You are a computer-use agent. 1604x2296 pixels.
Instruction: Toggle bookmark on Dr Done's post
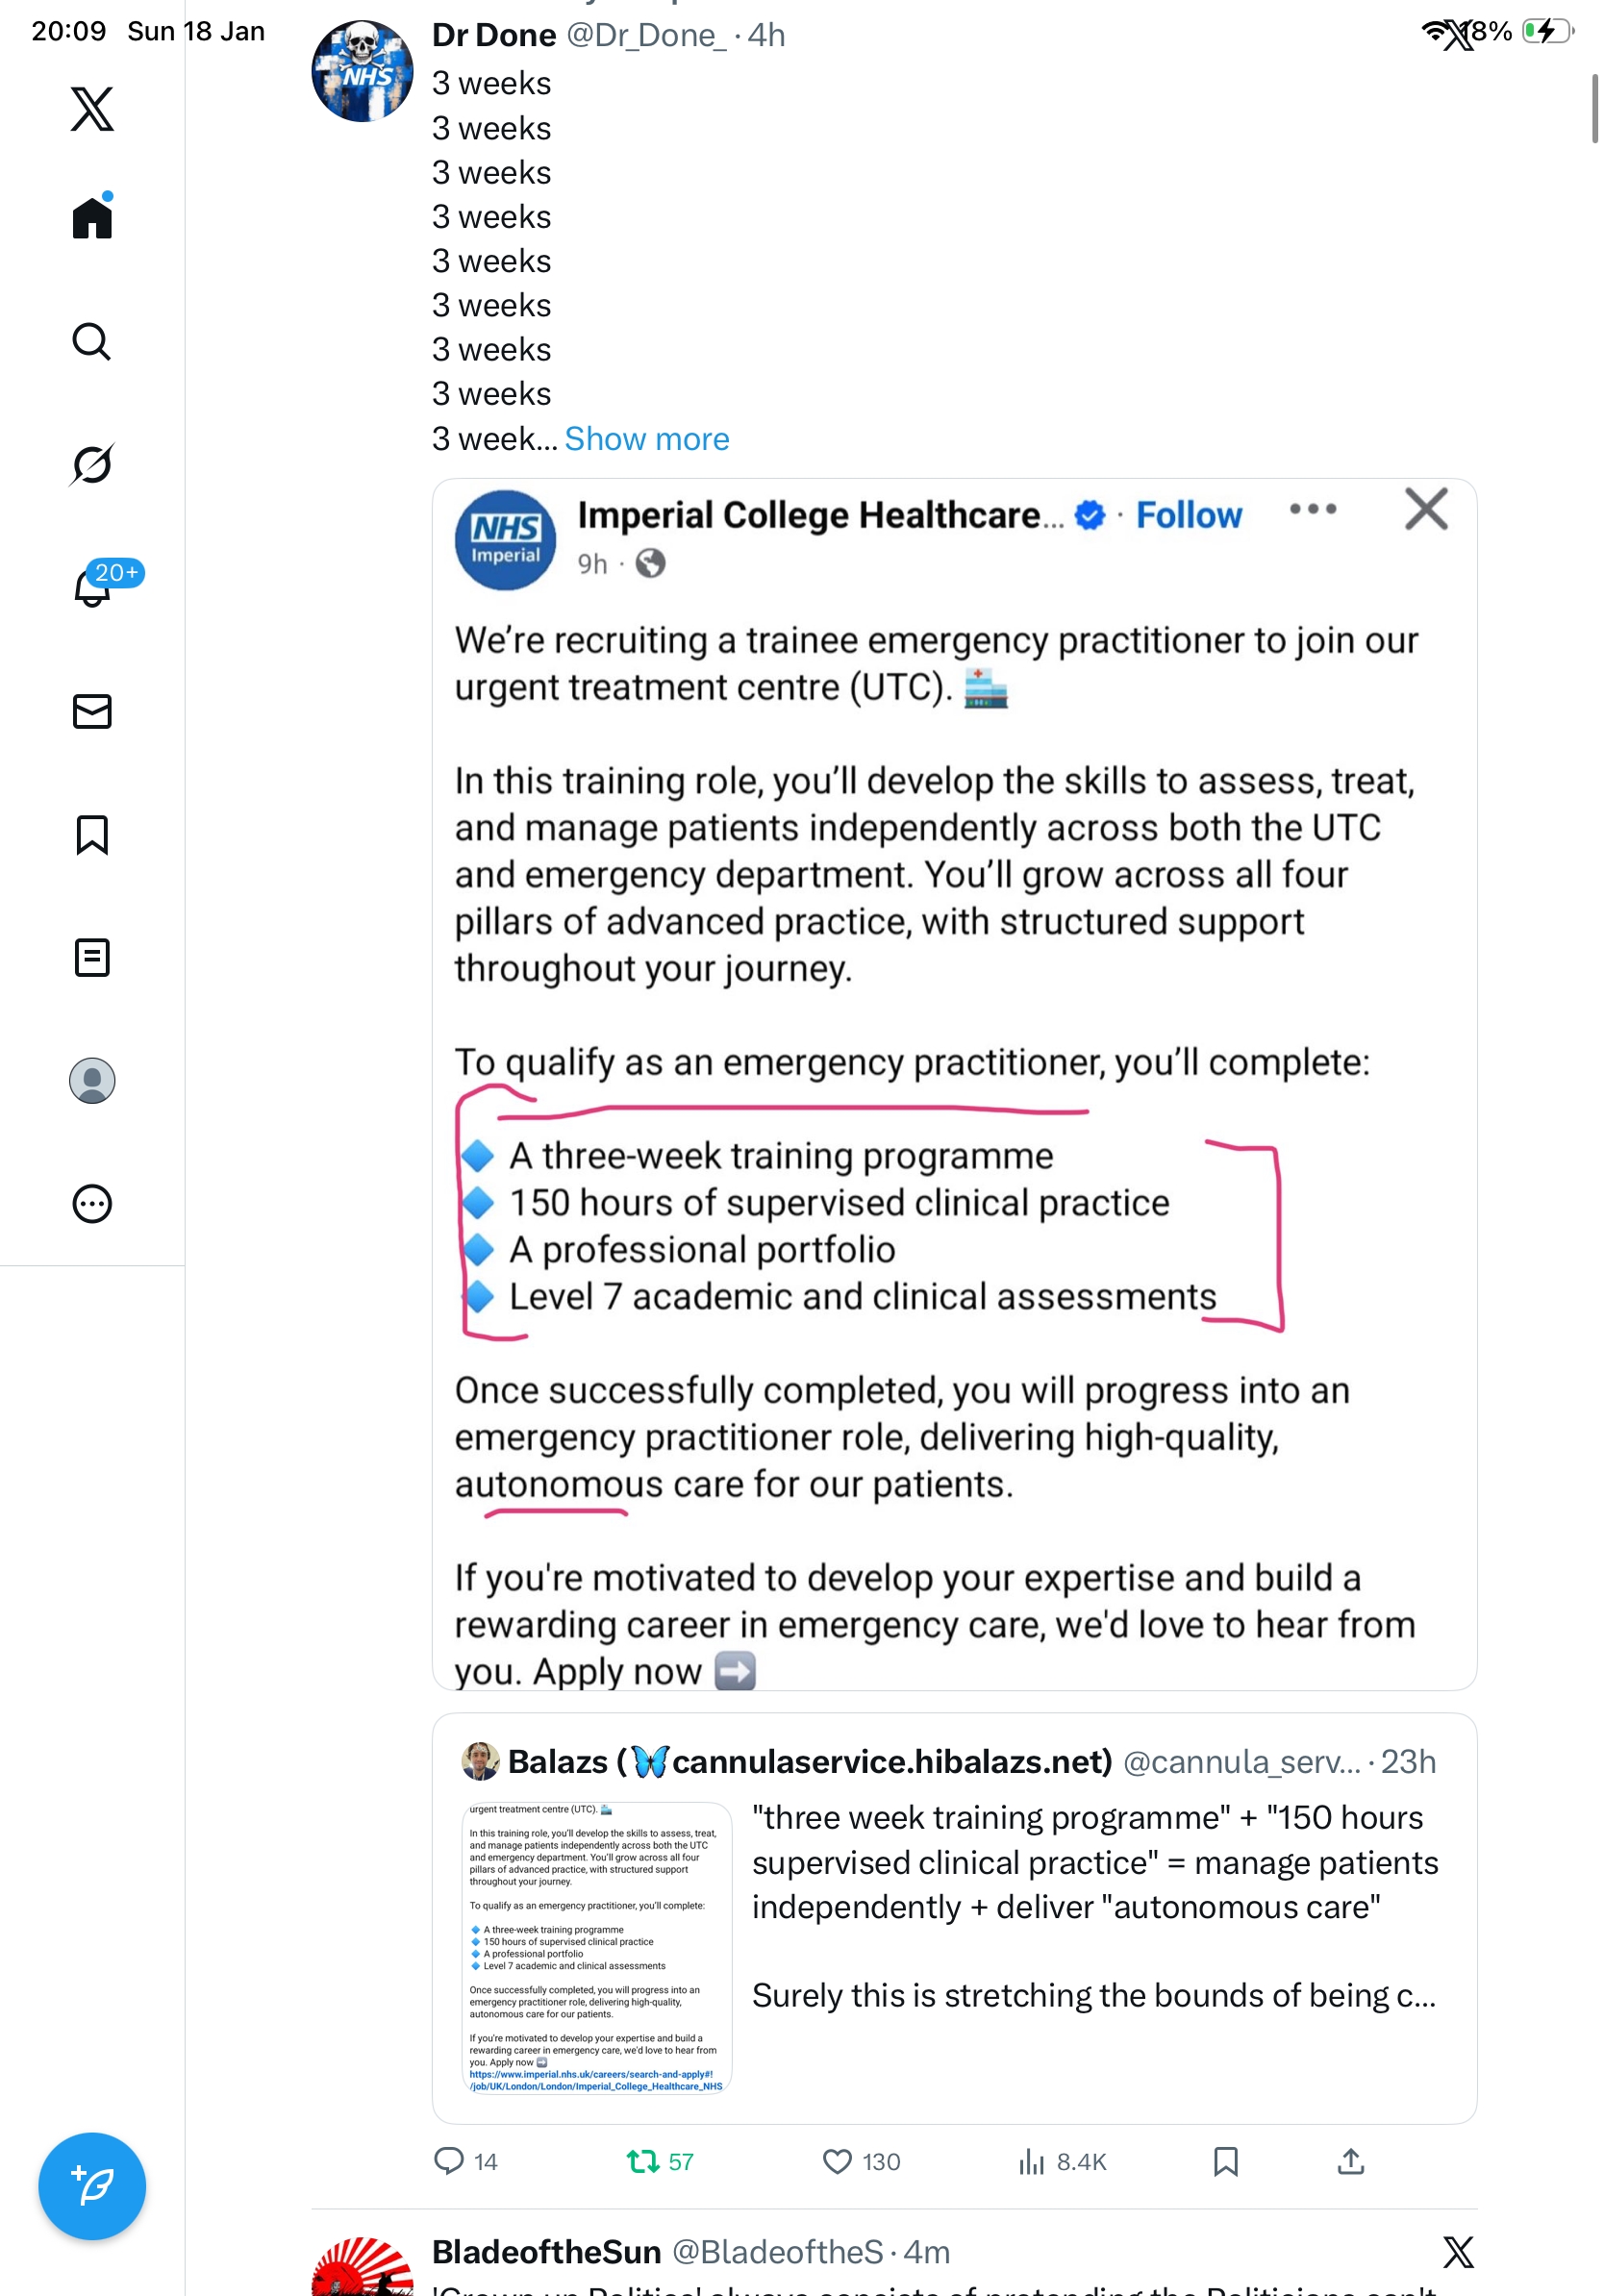(x=1226, y=2162)
